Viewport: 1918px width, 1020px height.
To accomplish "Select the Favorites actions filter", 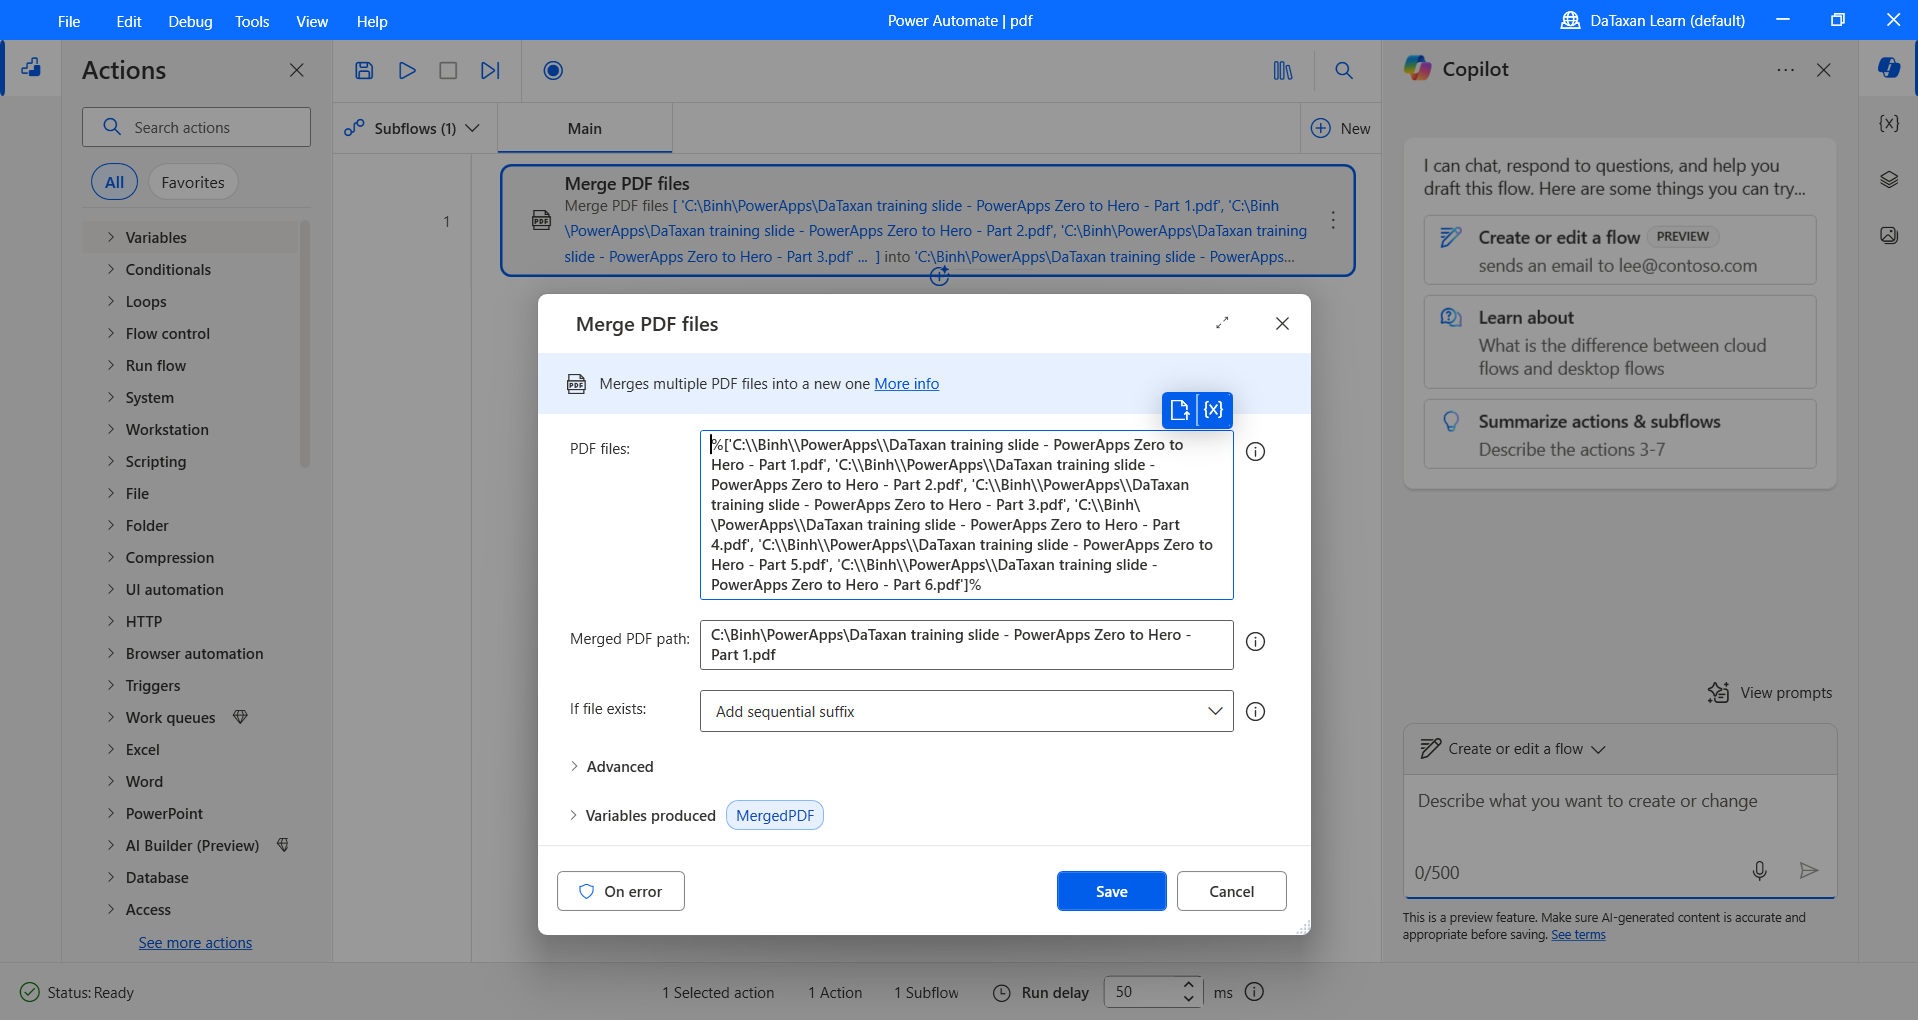I will coord(193,182).
